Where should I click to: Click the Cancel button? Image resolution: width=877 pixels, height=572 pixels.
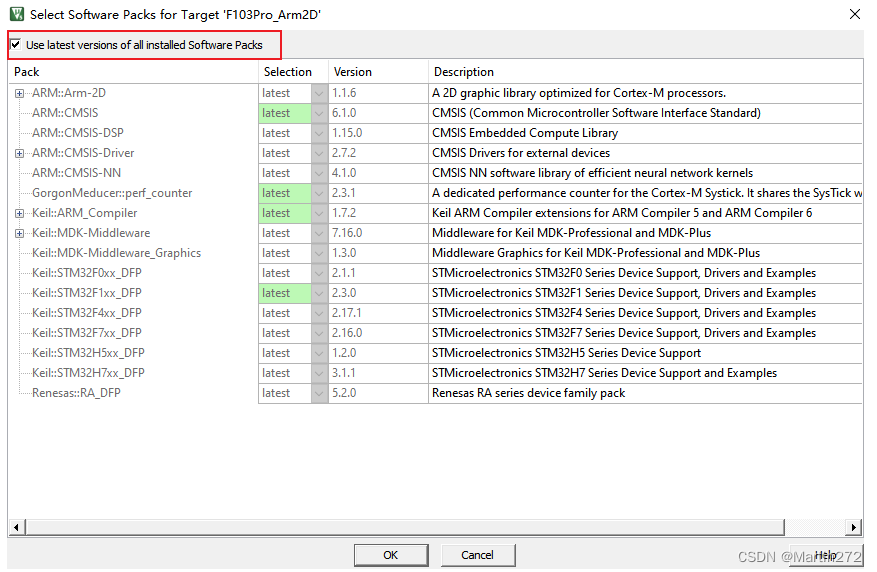click(x=478, y=555)
